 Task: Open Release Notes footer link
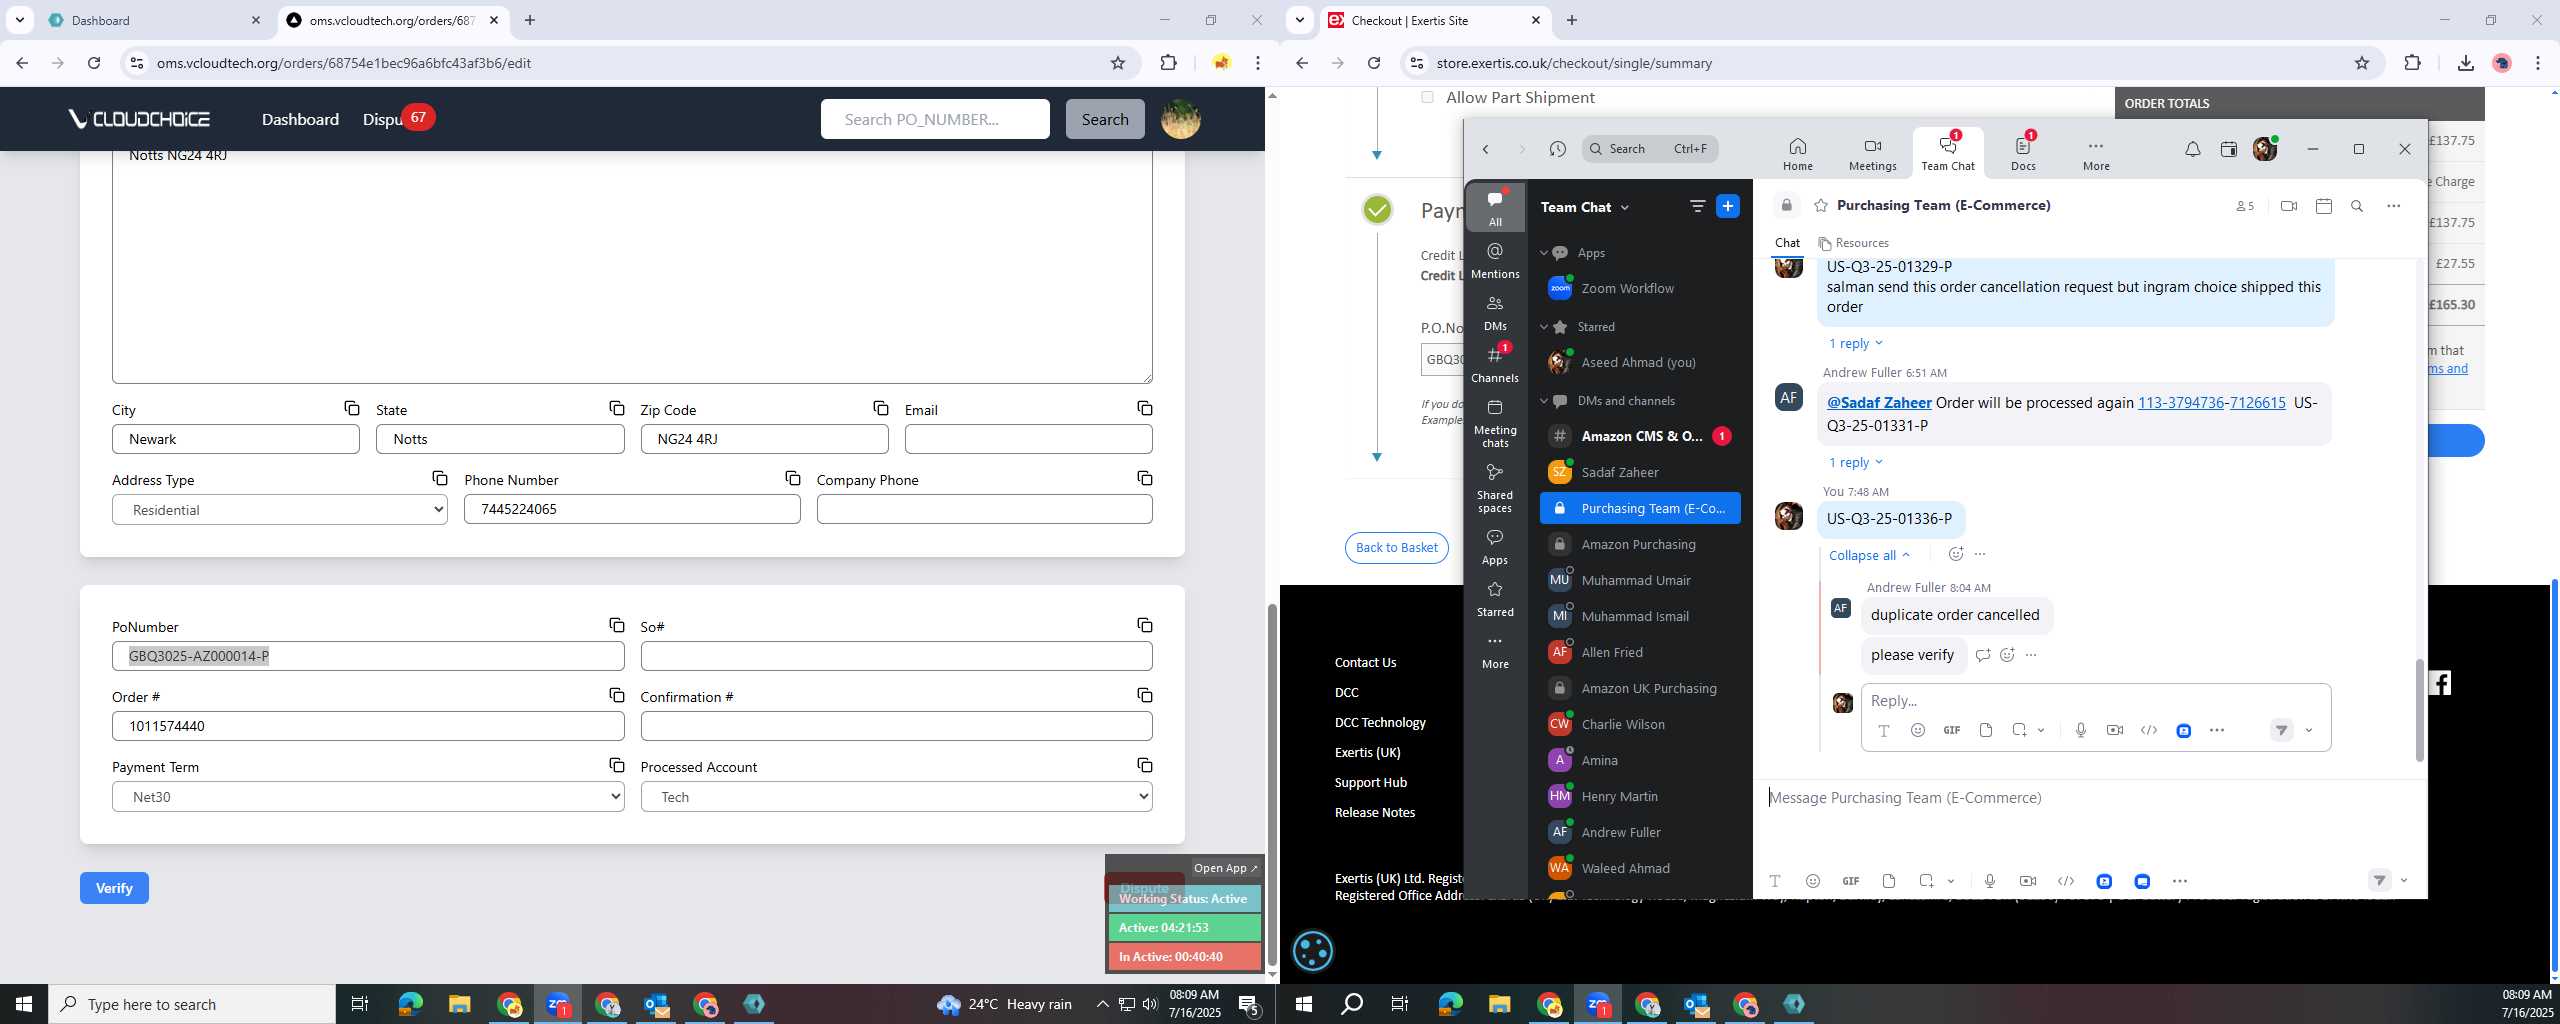pyautogui.click(x=1375, y=812)
